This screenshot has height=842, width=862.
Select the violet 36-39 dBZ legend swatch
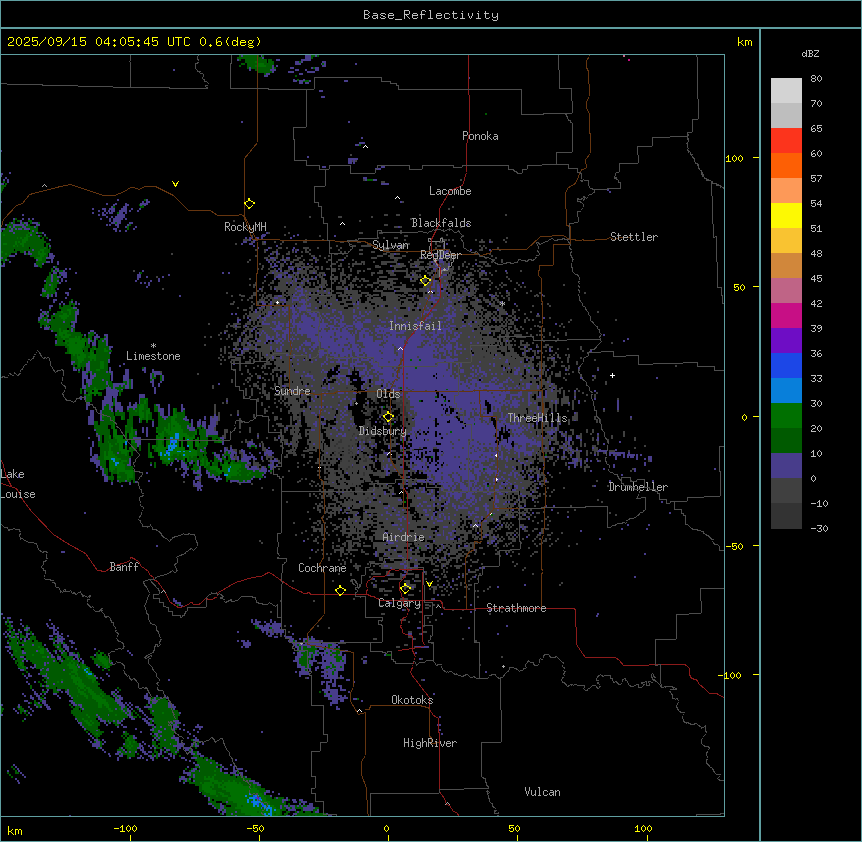[x=786, y=341]
